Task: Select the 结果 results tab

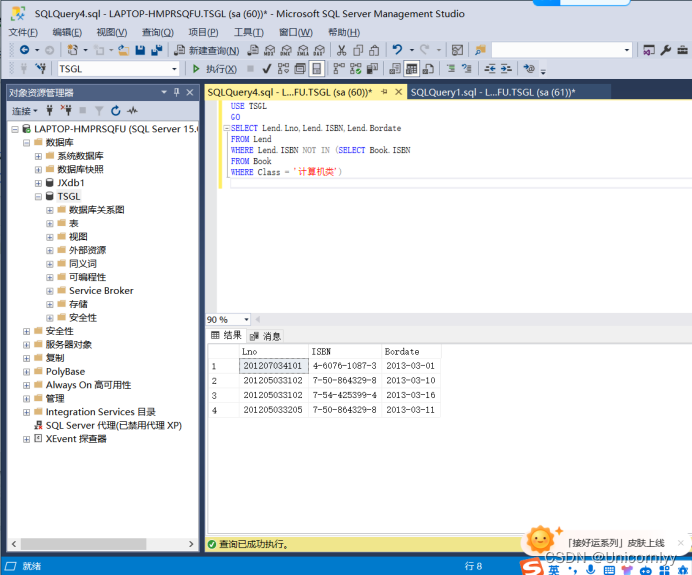Action: 226,335
